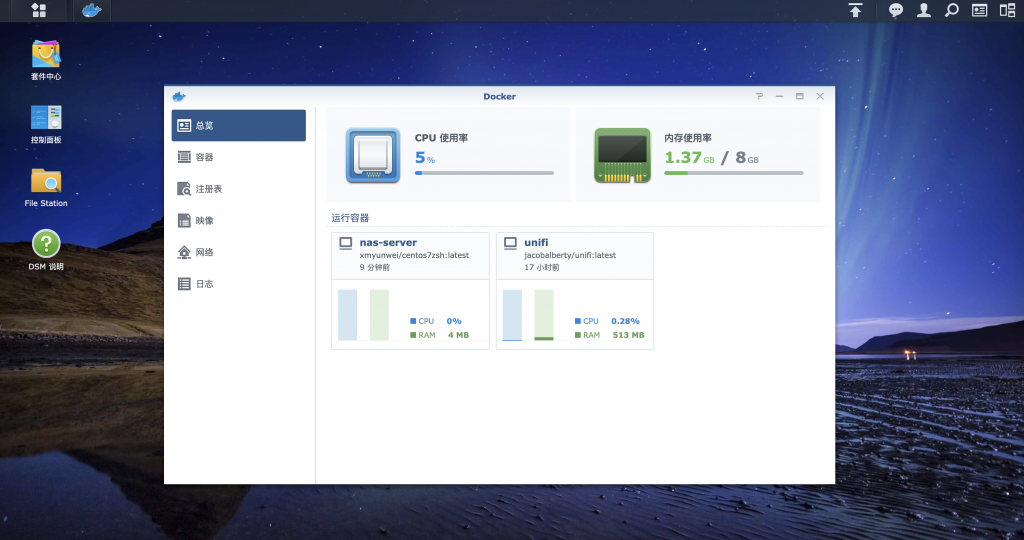This screenshot has height=540, width=1024.
Task: Click the memory RAM module icon
Action: (622, 155)
